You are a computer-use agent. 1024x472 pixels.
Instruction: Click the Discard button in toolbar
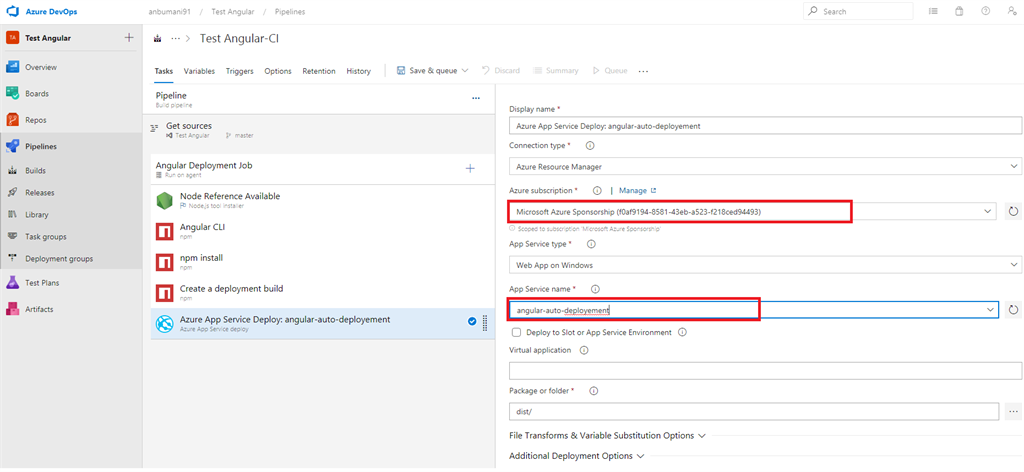pyautogui.click(x=500, y=71)
